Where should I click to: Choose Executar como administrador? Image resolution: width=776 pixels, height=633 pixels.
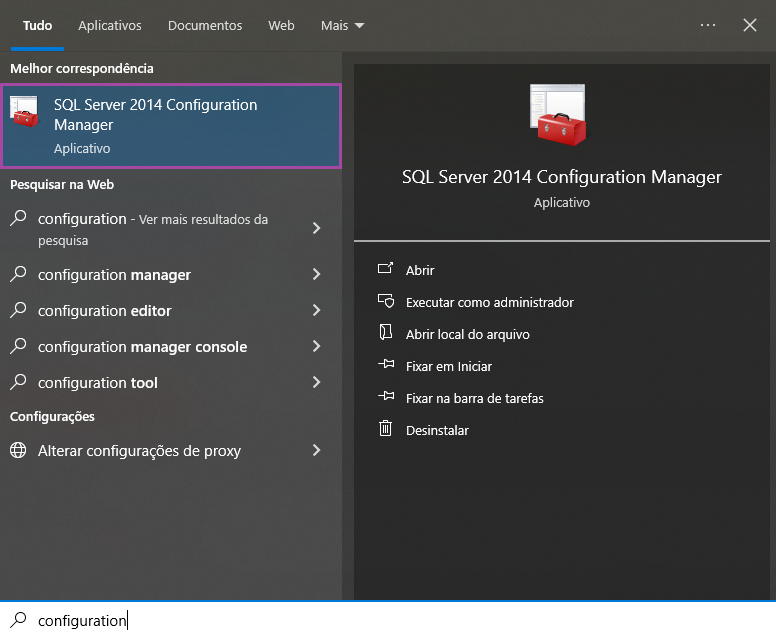(489, 302)
